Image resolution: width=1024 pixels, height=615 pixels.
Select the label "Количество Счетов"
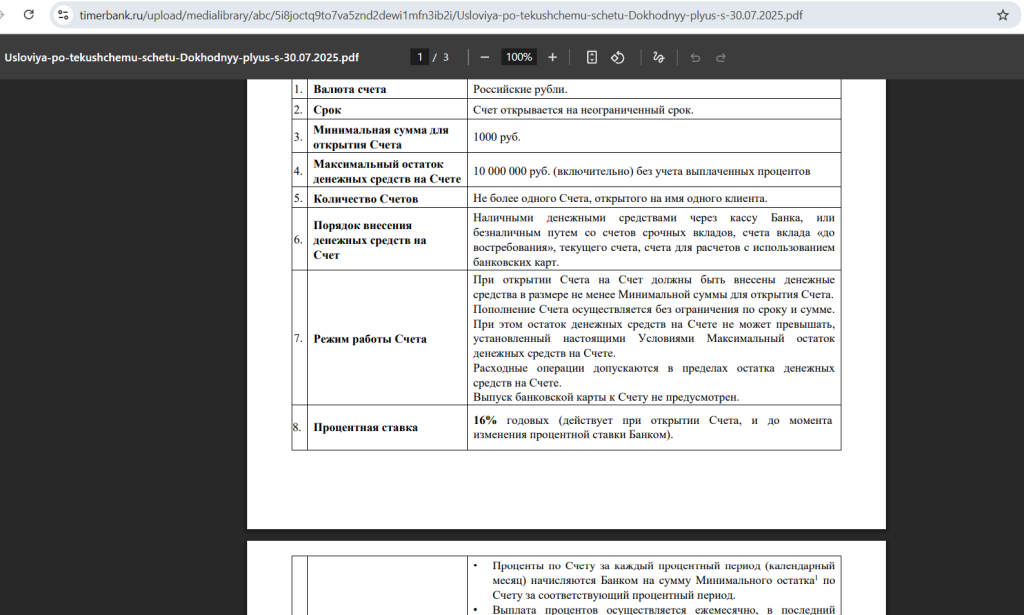point(365,198)
